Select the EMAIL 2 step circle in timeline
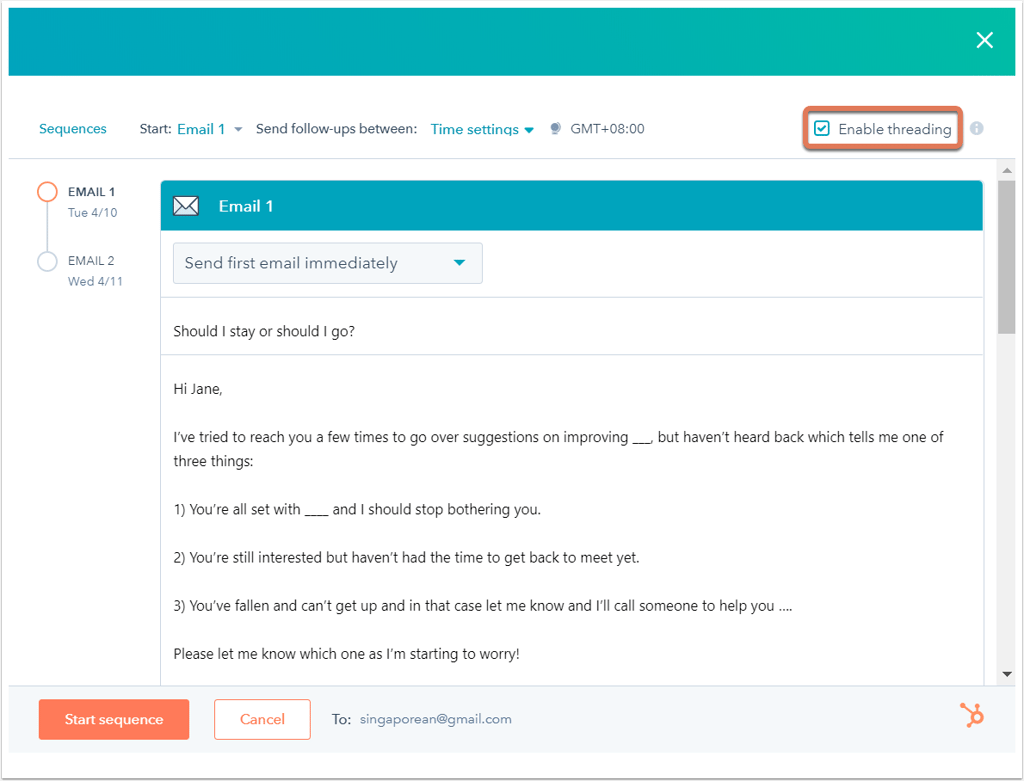Image resolution: width=1024 pixels, height=781 pixels. pos(47,261)
